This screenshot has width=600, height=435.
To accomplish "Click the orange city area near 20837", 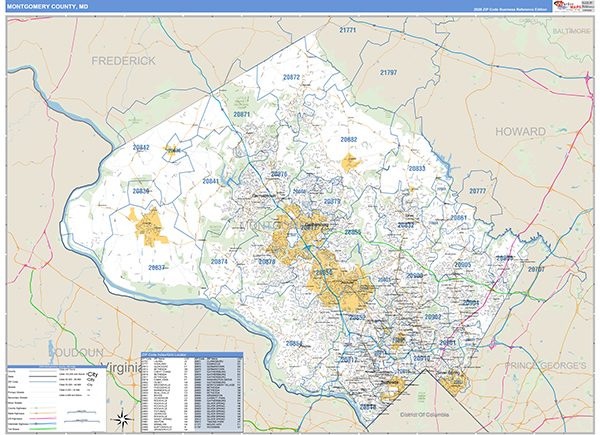I will 151,224.
